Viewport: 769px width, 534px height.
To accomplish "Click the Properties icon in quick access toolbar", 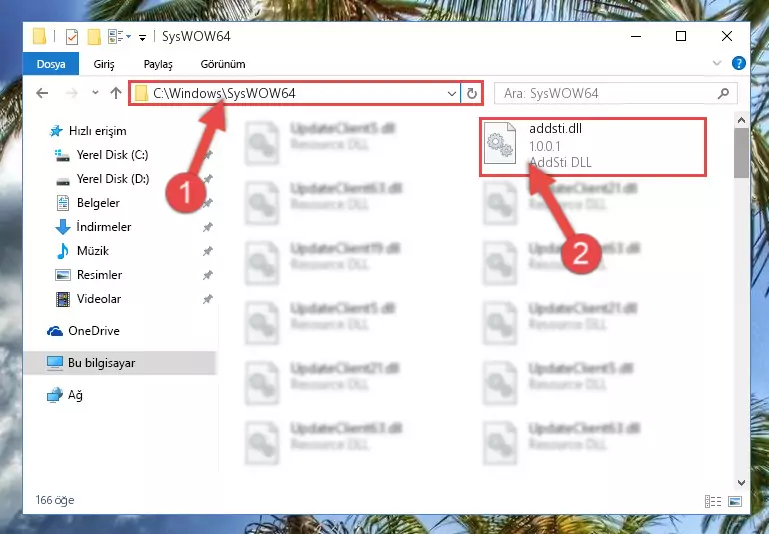I will click(x=72, y=37).
